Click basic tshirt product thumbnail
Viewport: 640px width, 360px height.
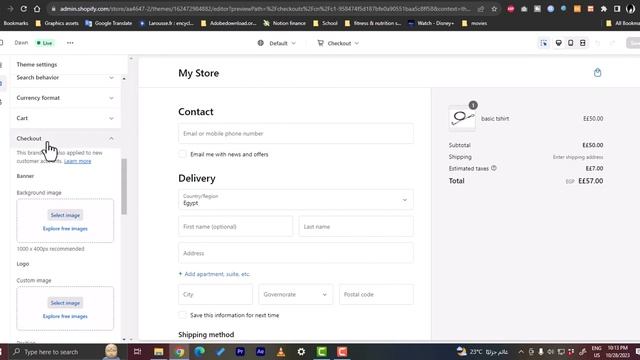pos(462,118)
